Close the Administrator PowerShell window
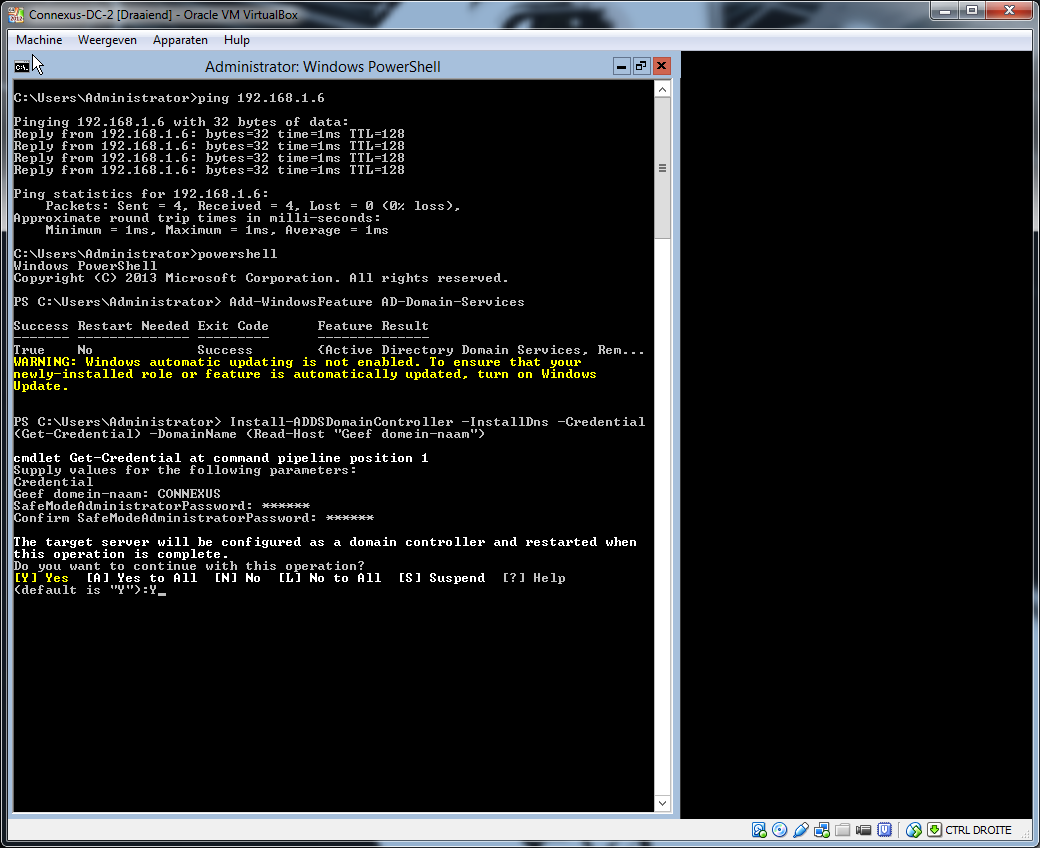The height and width of the screenshot is (848, 1040). 661,66
